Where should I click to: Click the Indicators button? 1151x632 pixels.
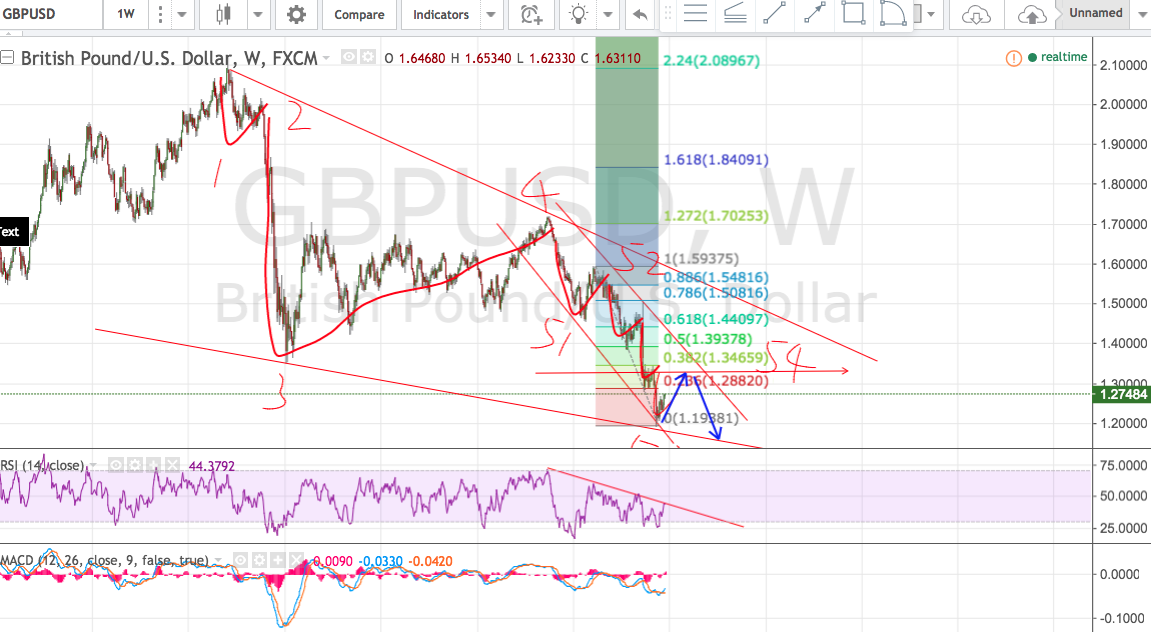point(440,14)
